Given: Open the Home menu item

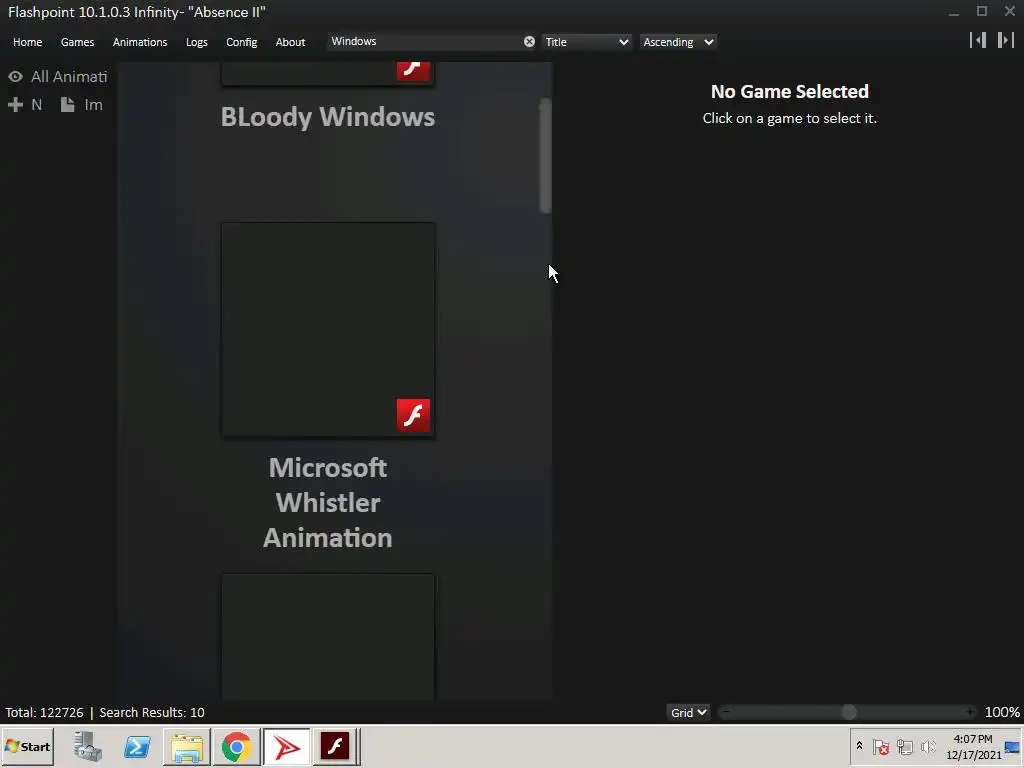Looking at the screenshot, I should [x=27, y=42].
